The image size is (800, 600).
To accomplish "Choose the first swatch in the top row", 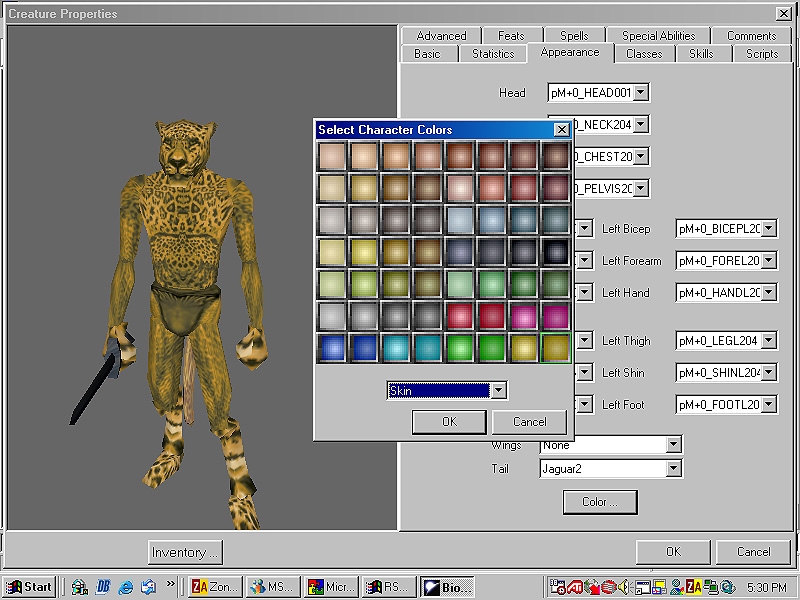I will click(x=332, y=156).
